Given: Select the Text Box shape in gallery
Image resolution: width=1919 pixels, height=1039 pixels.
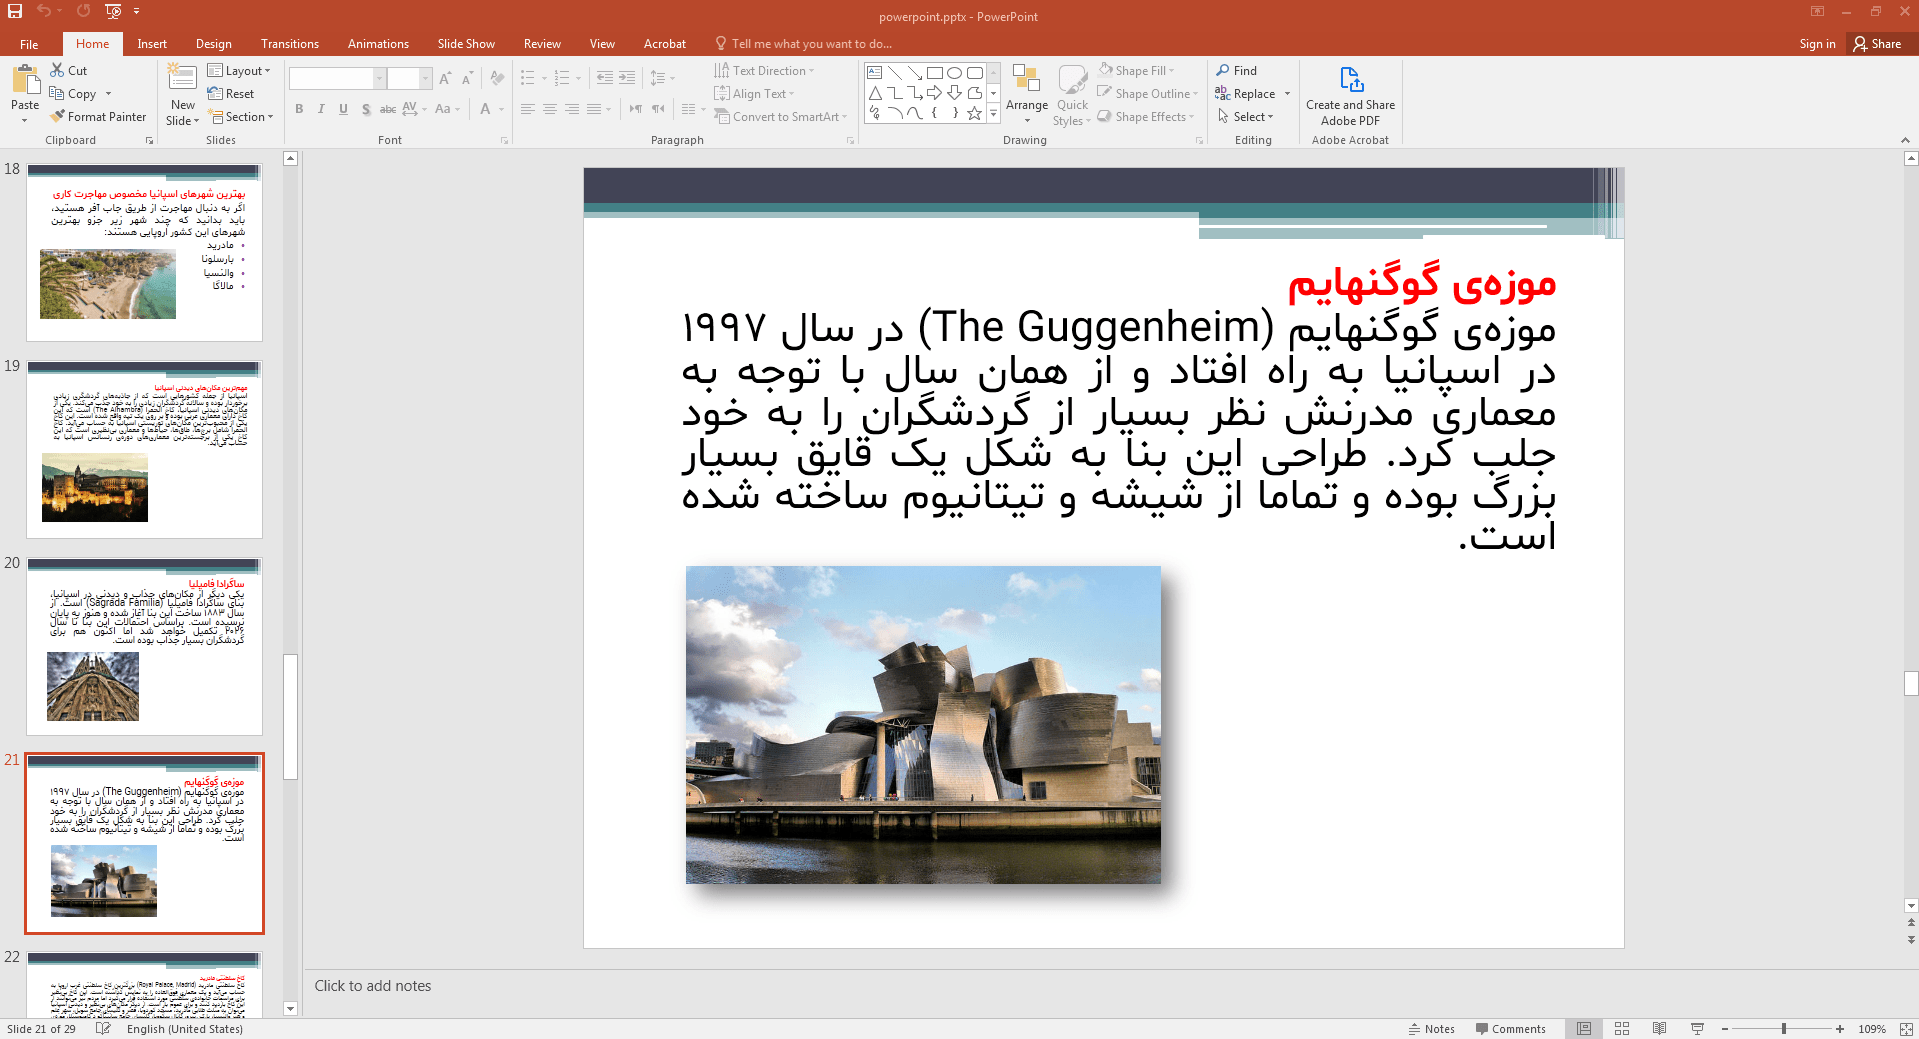Looking at the screenshot, I should (x=874, y=73).
